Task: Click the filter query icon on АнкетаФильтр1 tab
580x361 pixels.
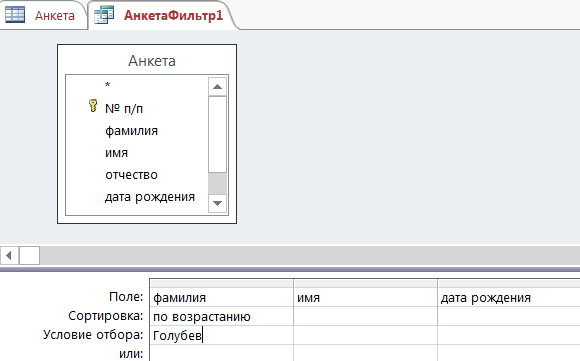Action: click(x=104, y=15)
